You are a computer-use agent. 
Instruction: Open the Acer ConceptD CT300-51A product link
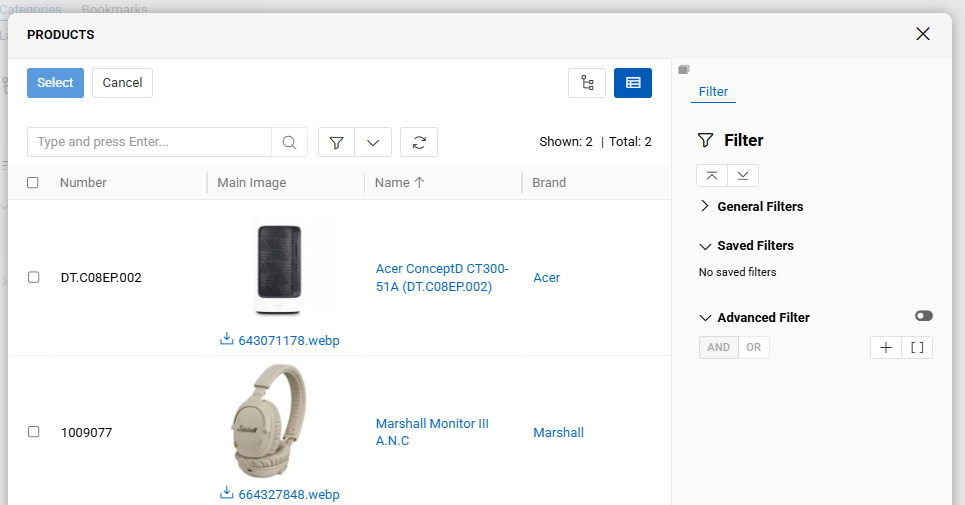(x=442, y=277)
